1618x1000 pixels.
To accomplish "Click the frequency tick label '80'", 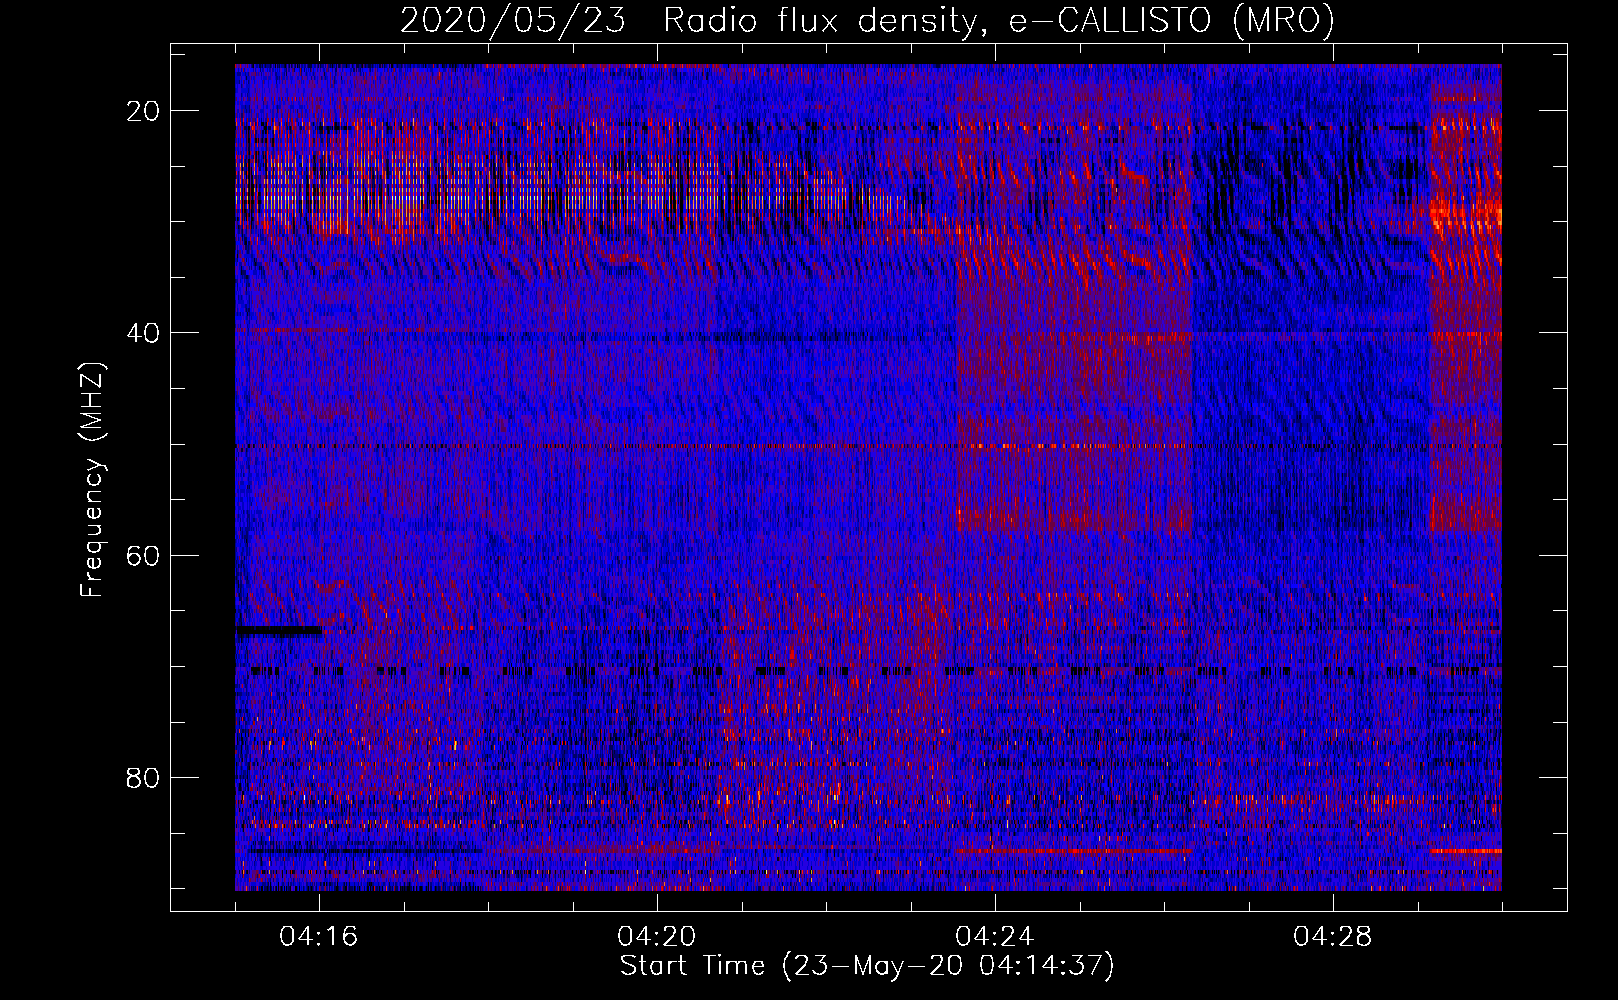I will 144,777.
